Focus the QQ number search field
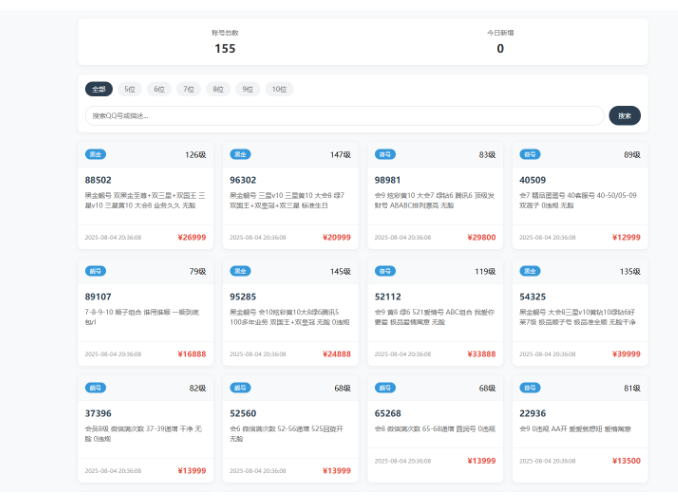 pos(344,116)
